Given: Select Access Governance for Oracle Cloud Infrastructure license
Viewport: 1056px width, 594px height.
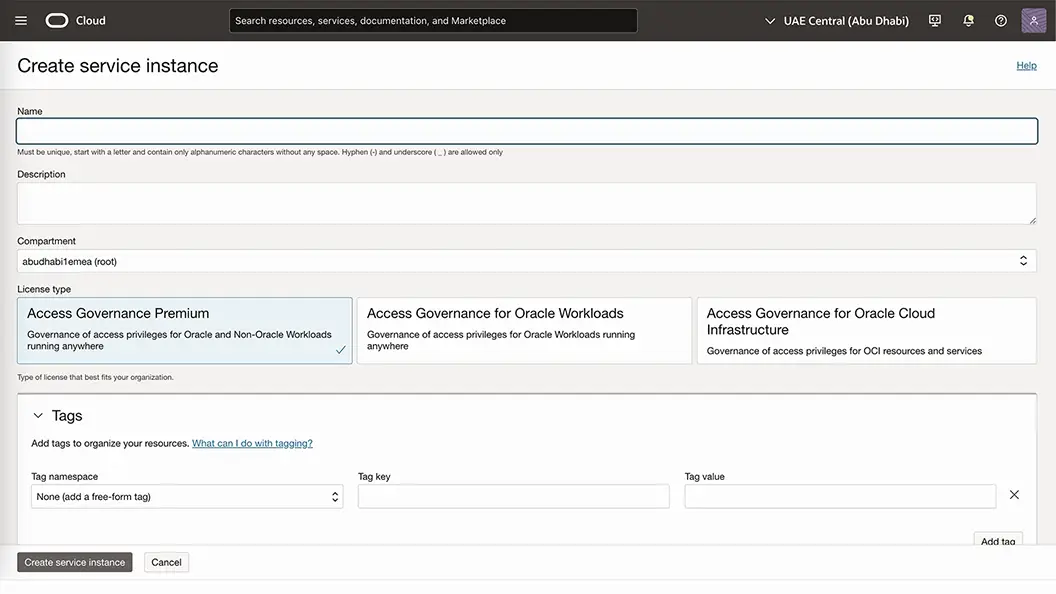Looking at the screenshot, I should tap(867, 331).
